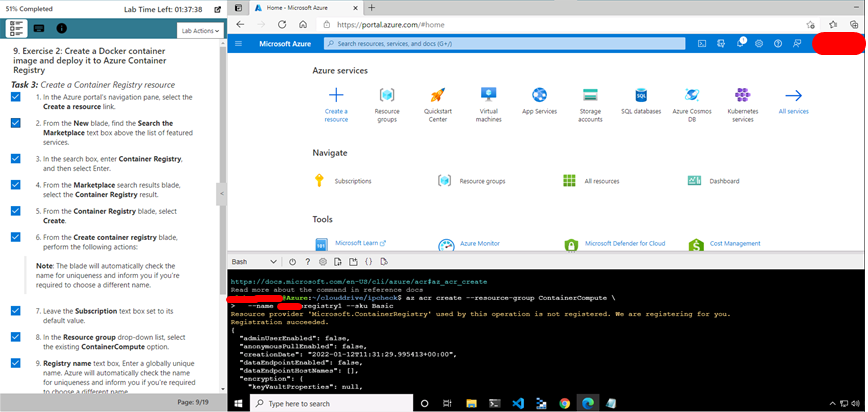The height and width of the screenshot is (412, 868).
Task: Open Windows Start menu
Action: click(240, 403)
